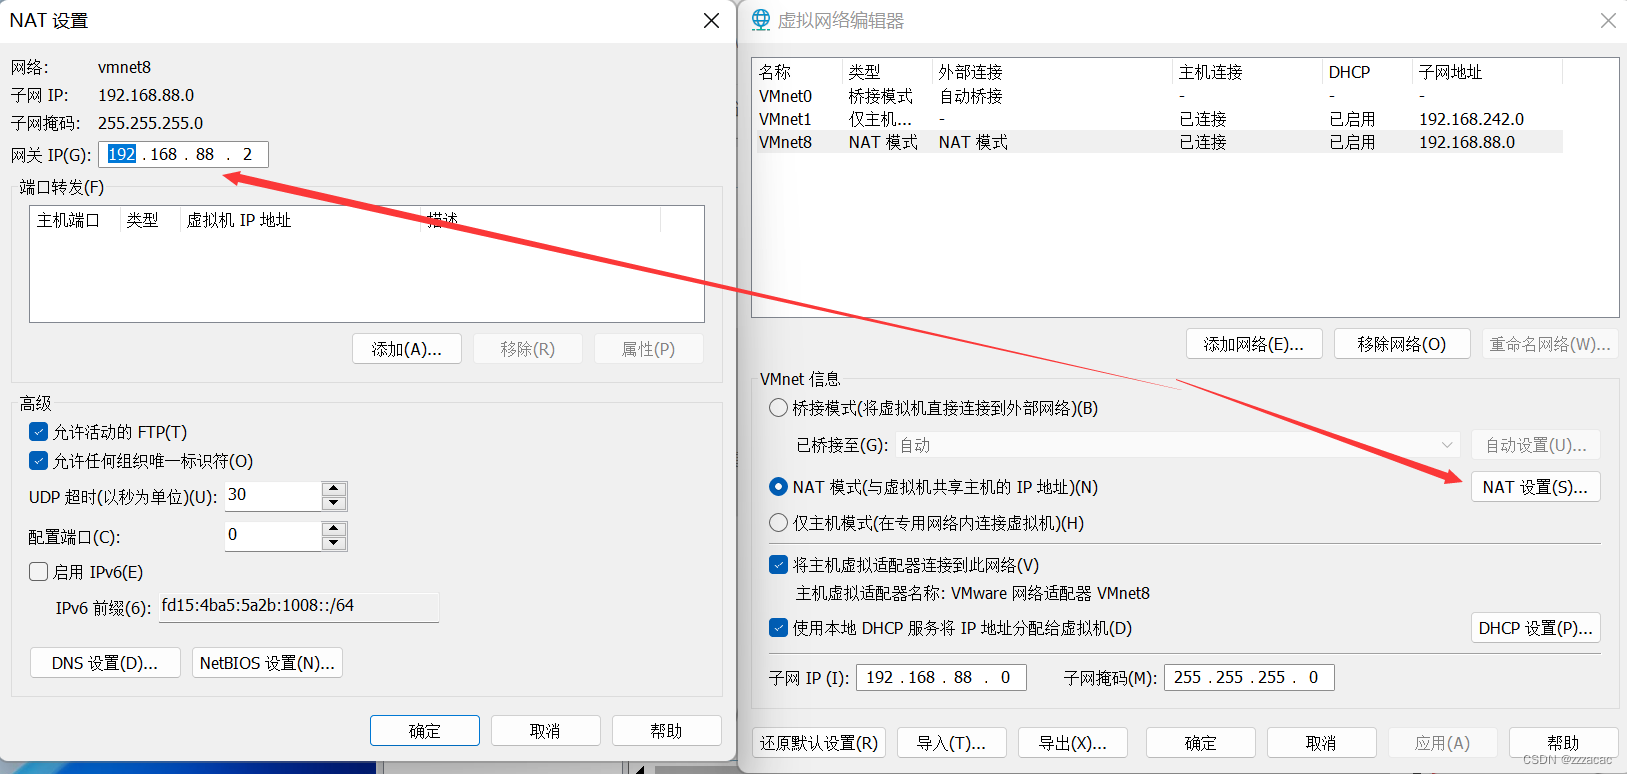Click 导入(T)... button
Image resolution: width=1627 pixels, height=774 pixels.
click(x=951, y=743)
